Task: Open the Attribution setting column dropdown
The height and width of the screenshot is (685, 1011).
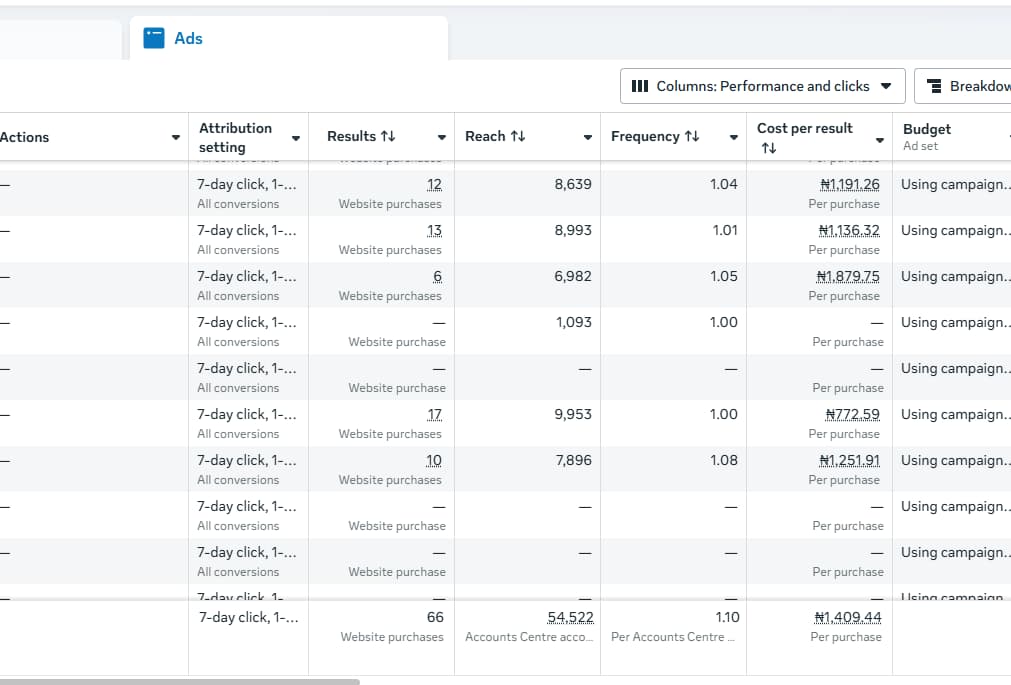Action: (295, 139)
